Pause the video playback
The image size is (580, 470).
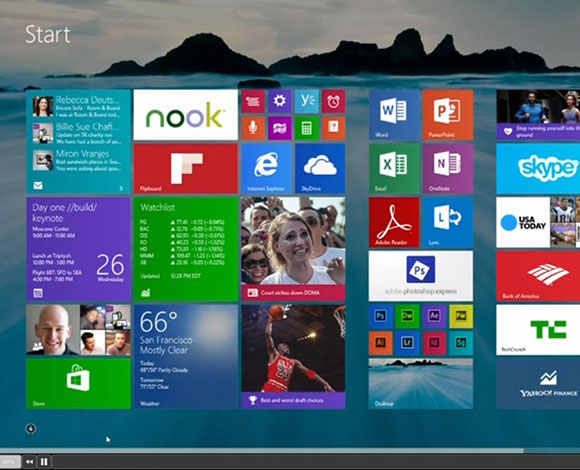coord(44,461)
